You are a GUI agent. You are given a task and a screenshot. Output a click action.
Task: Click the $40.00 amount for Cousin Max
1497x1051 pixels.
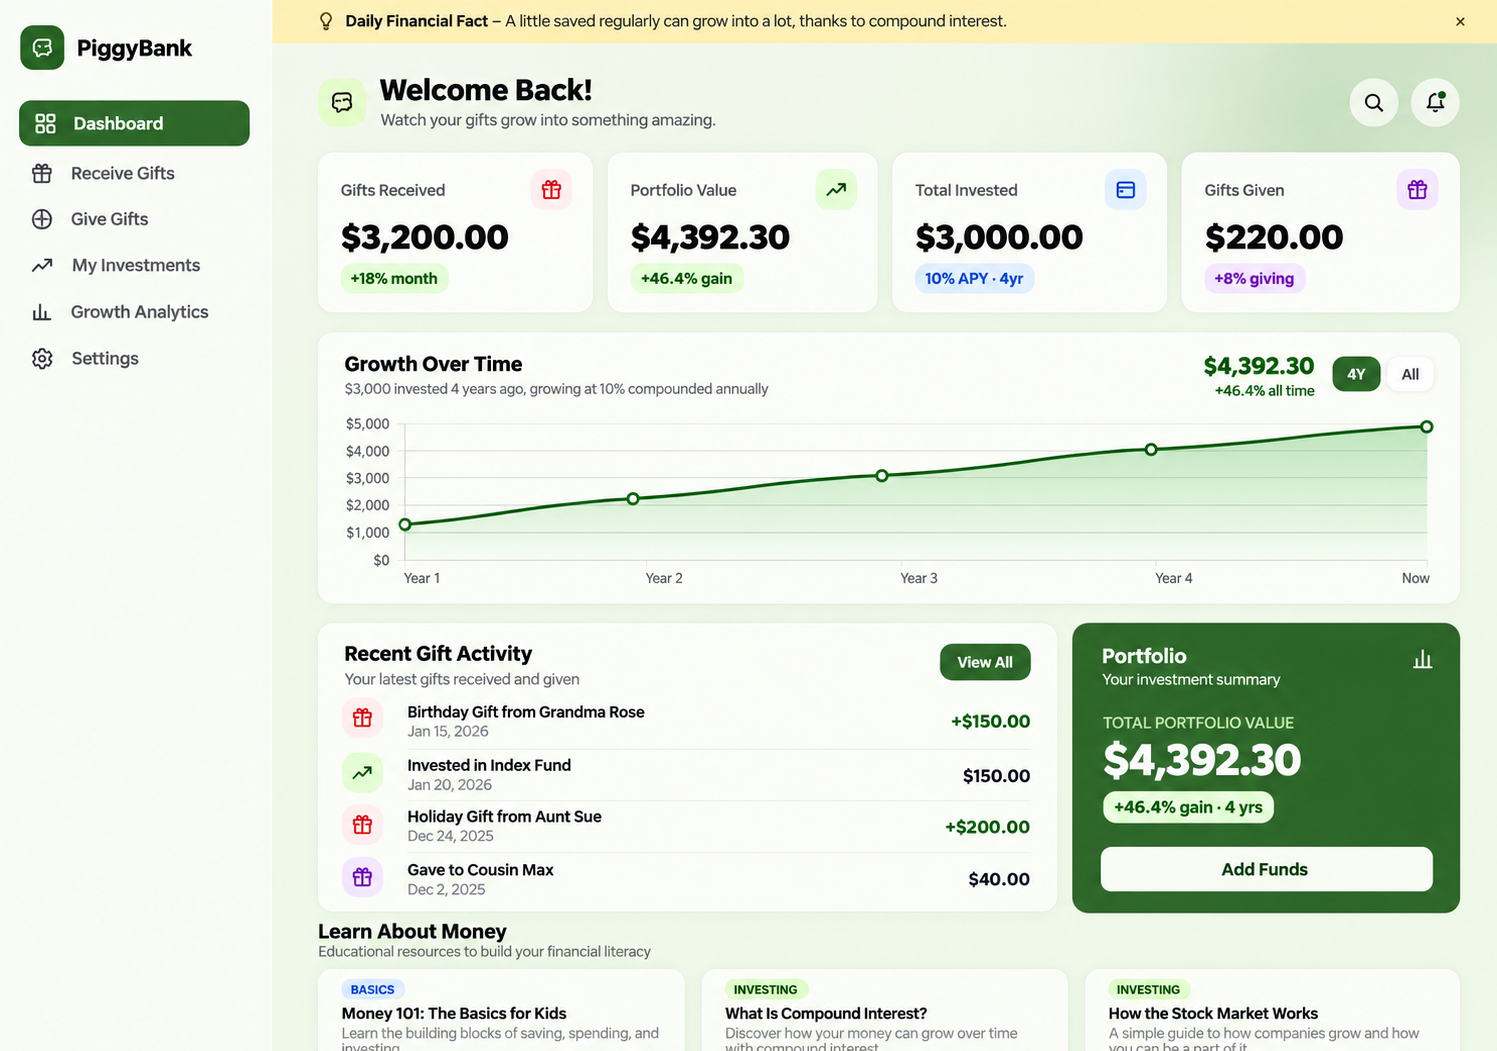pos(999,879)
